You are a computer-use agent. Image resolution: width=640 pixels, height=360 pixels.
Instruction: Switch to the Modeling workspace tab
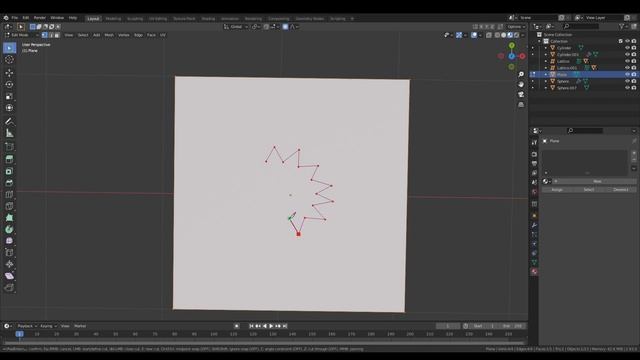point(113,18)
